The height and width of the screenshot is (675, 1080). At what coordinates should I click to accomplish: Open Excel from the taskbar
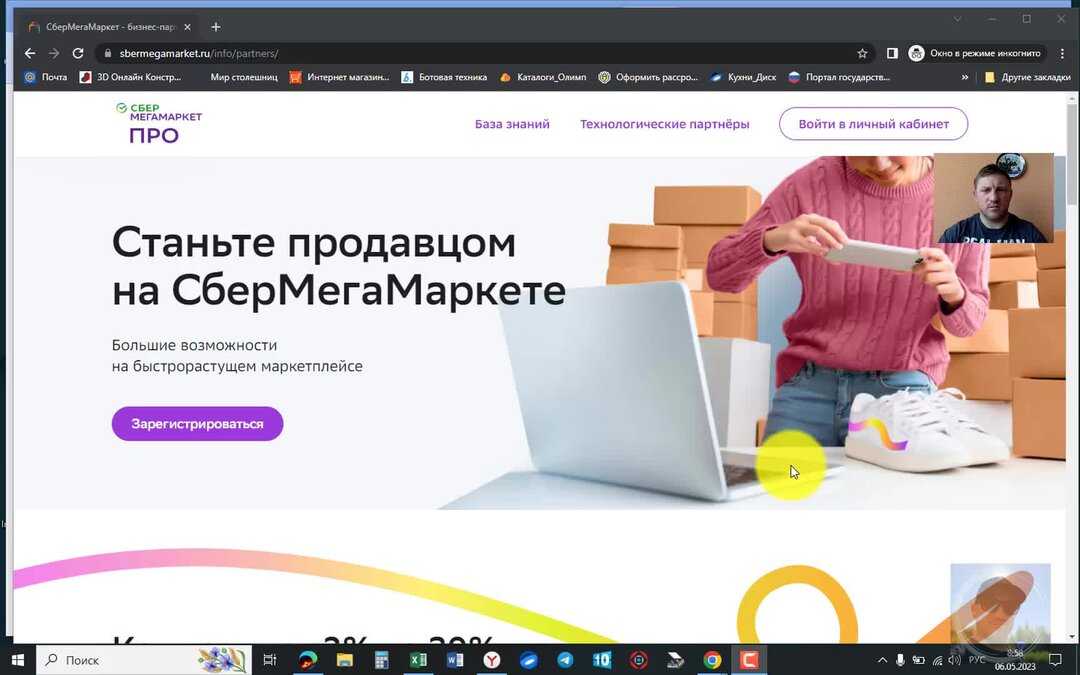[x=418, y=660]
